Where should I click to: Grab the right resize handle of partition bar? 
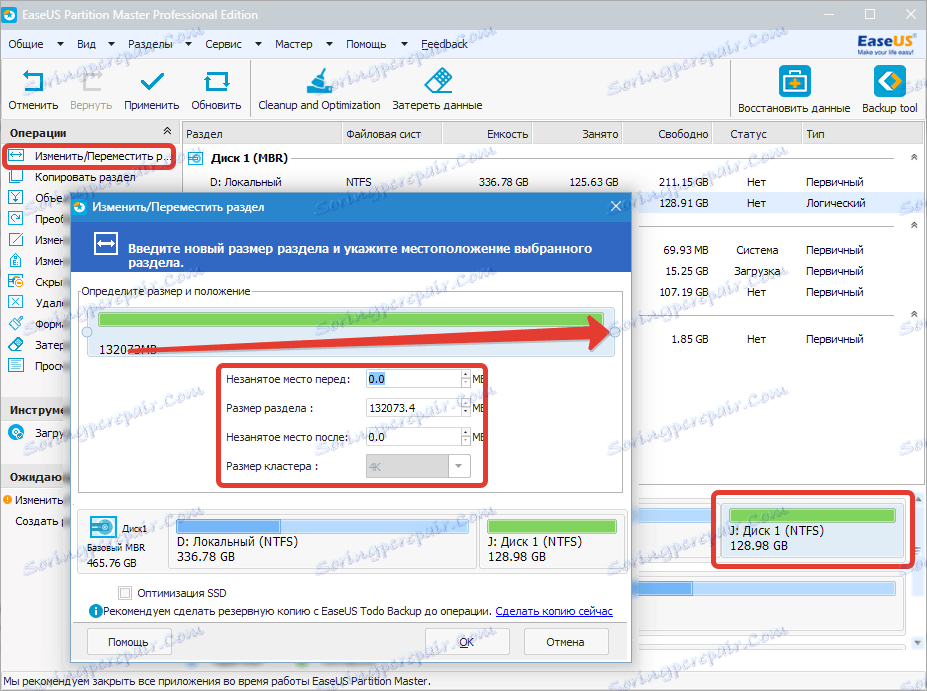pyautogui.click(x=615, y=332)
